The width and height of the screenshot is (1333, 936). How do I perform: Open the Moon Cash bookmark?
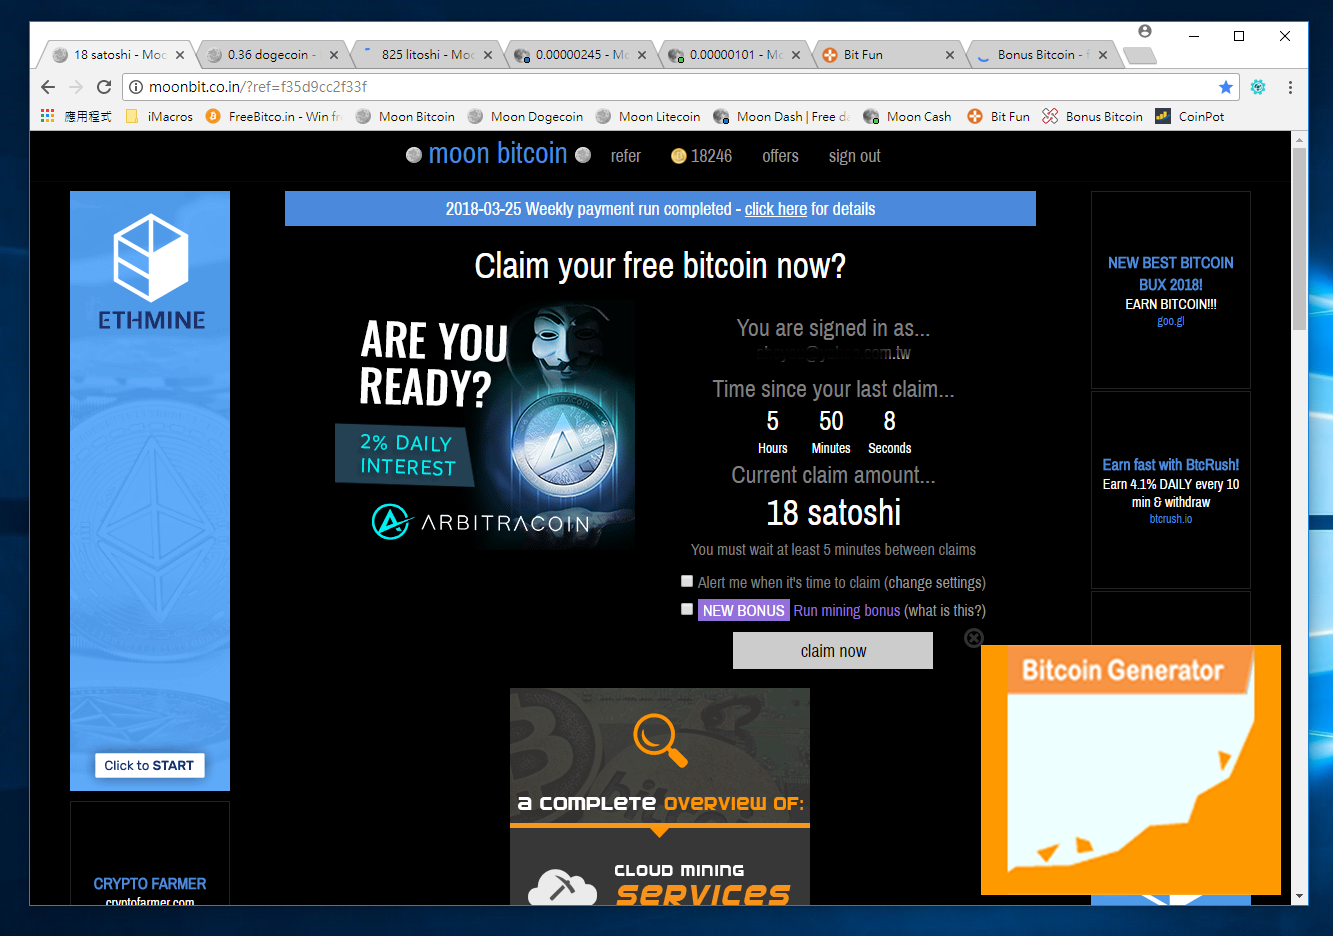(x=907, y=116)
